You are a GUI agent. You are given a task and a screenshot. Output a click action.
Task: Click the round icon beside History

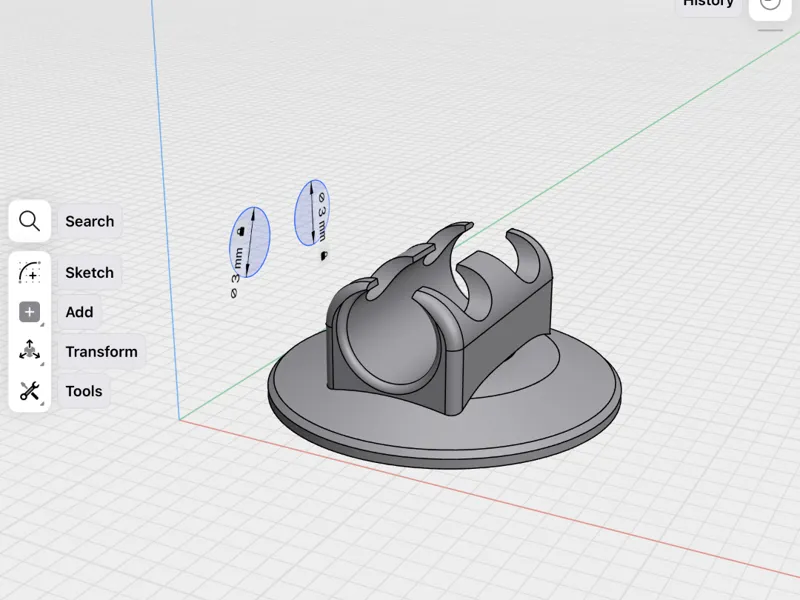(770, 6)
